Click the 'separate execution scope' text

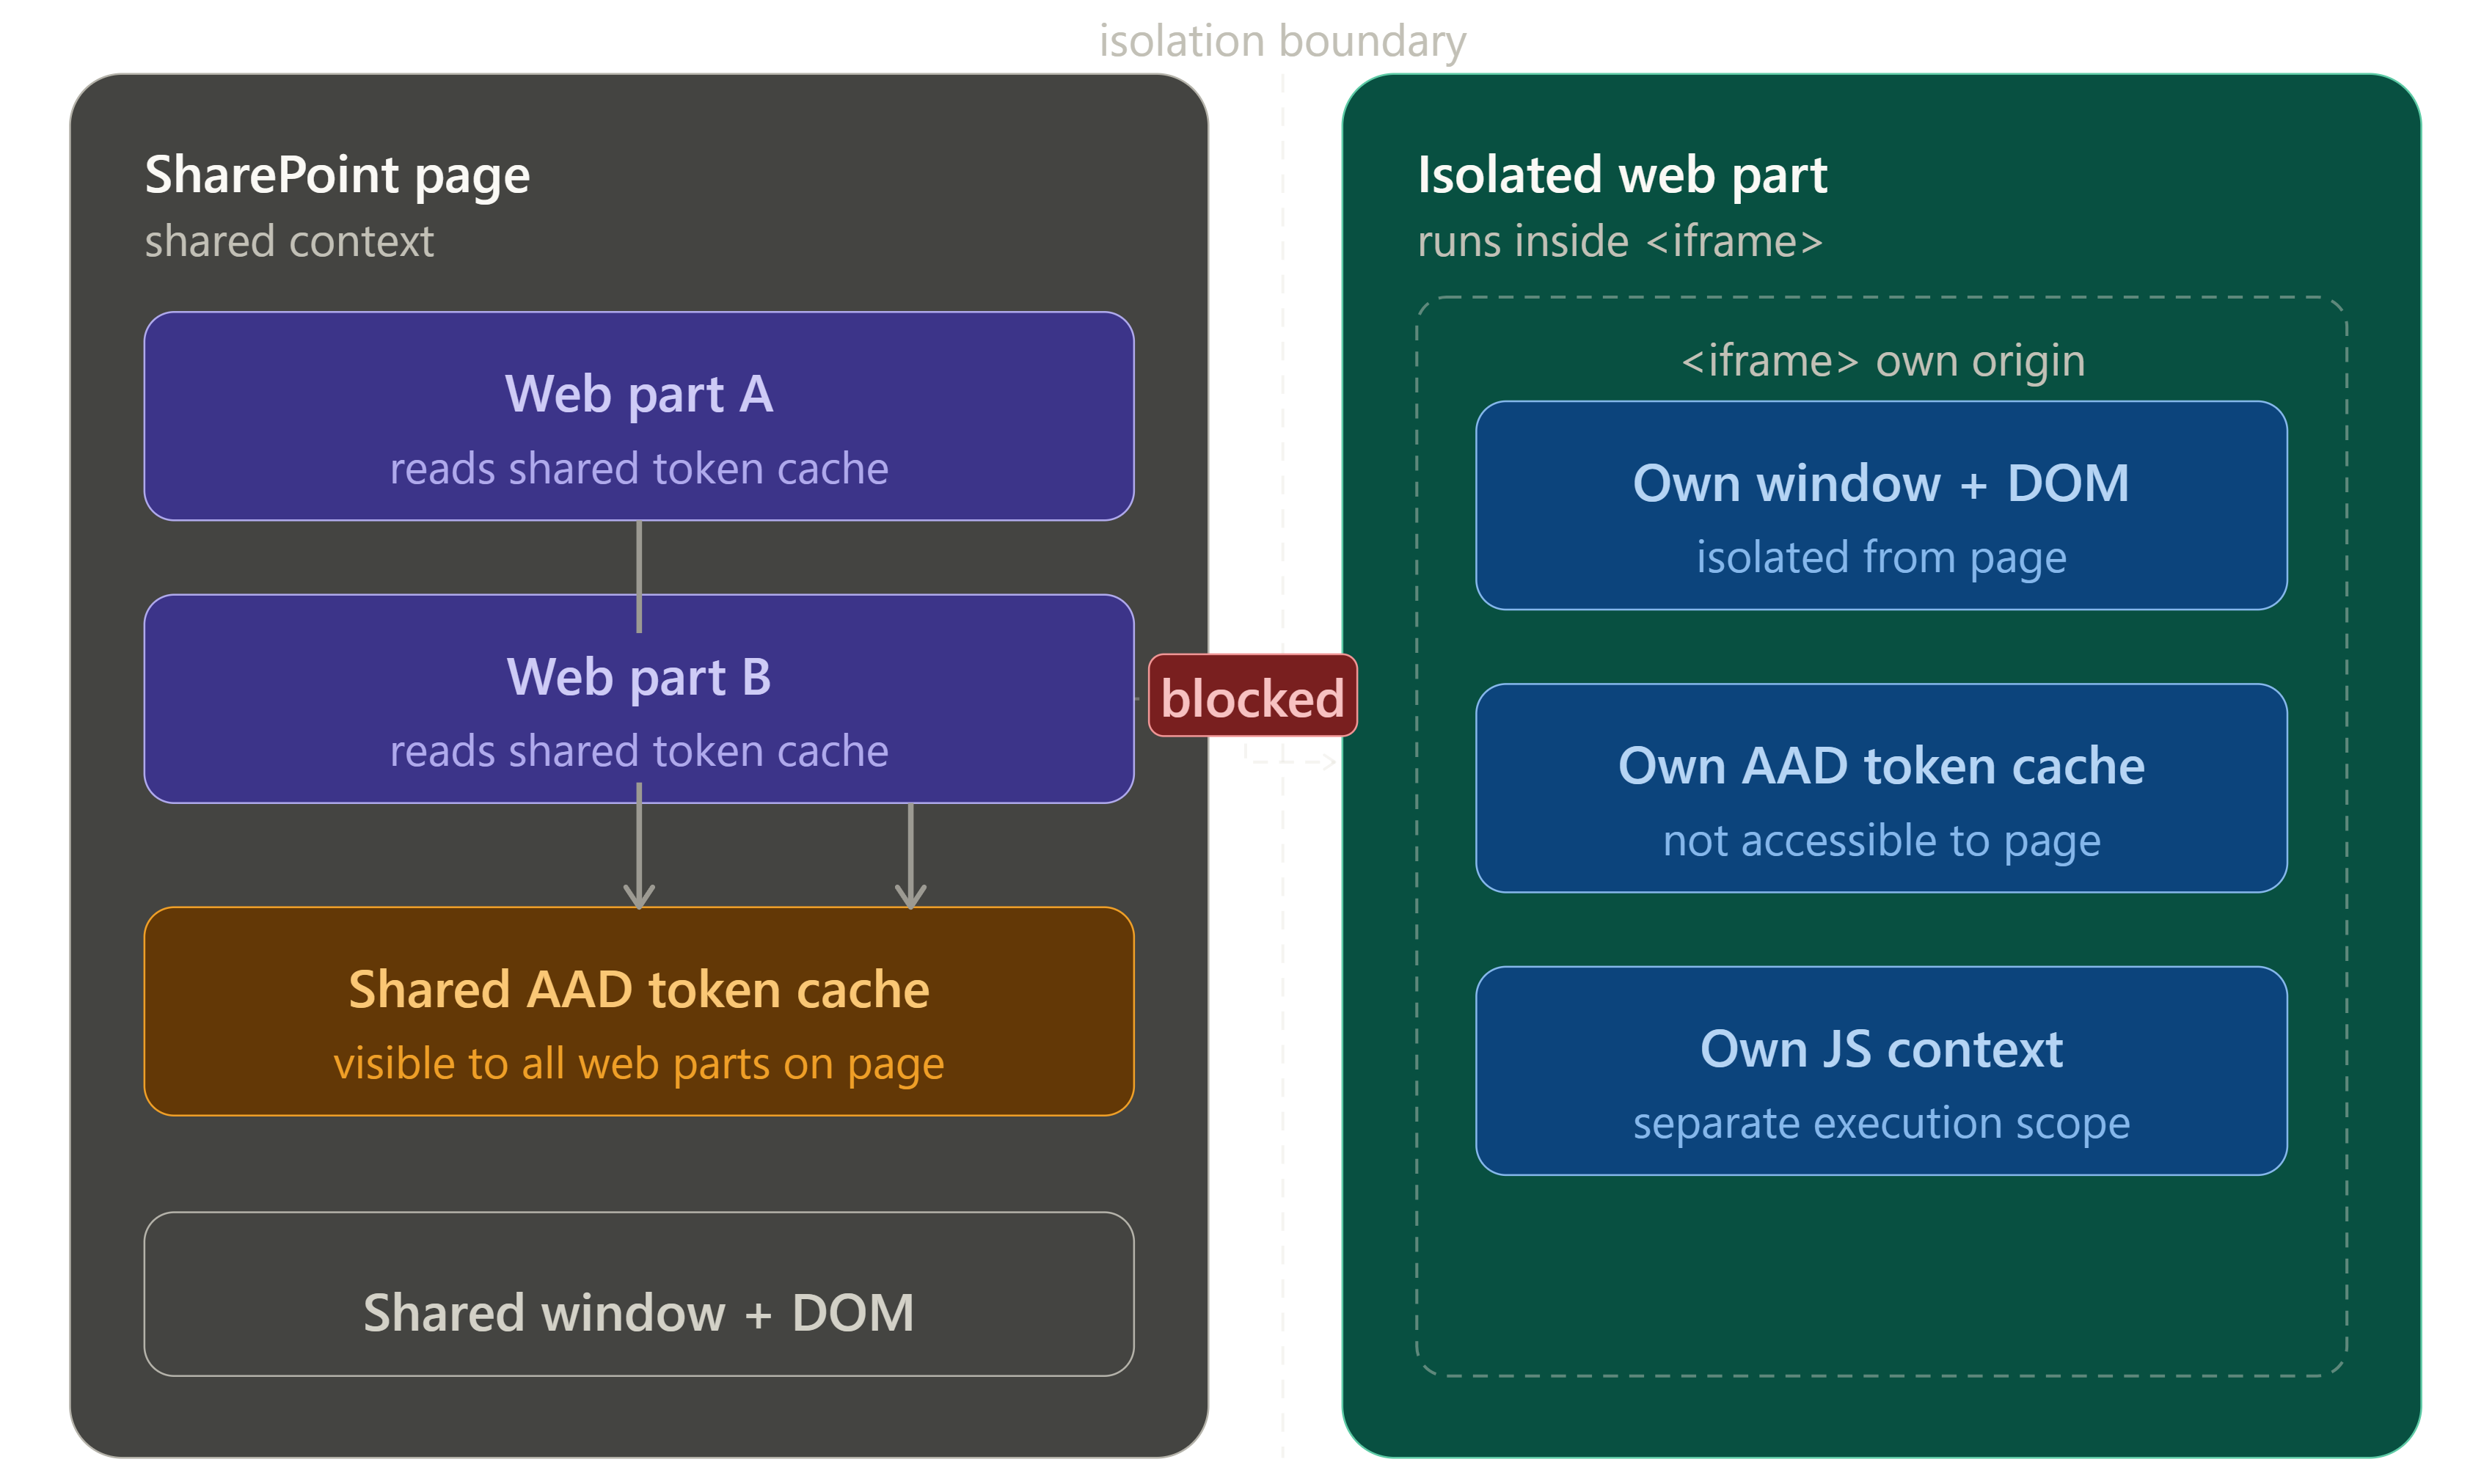tap(1881, 1124)
